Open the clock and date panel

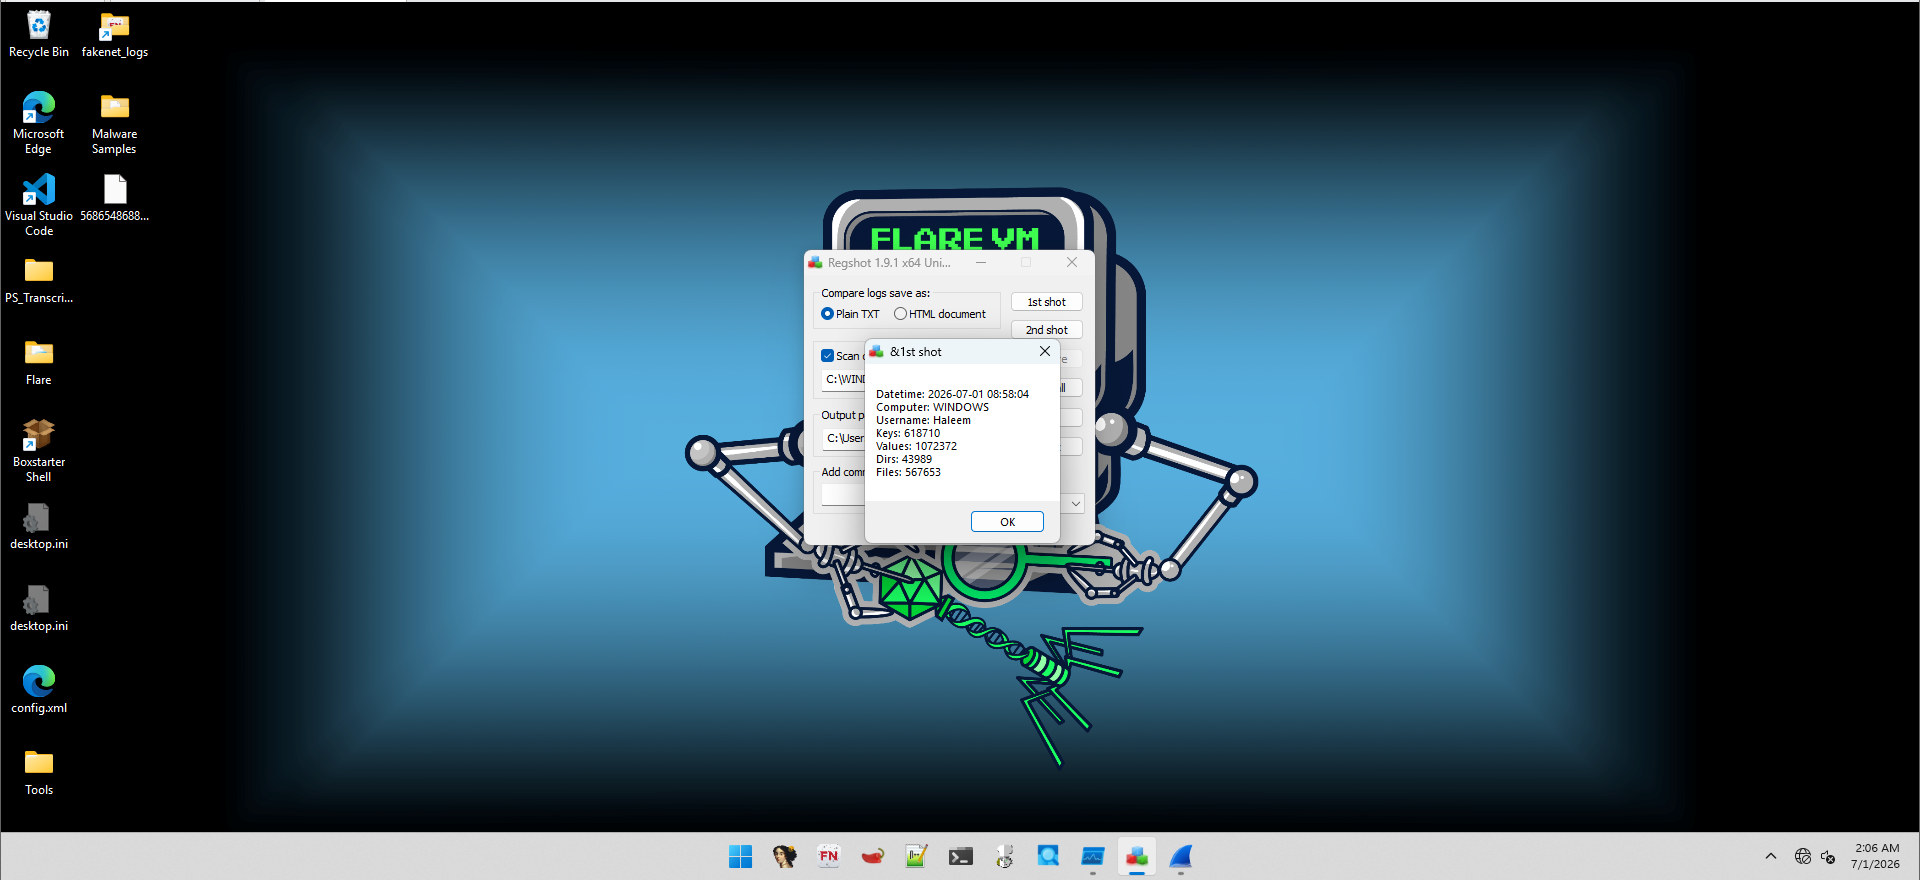click(1876, 857)
